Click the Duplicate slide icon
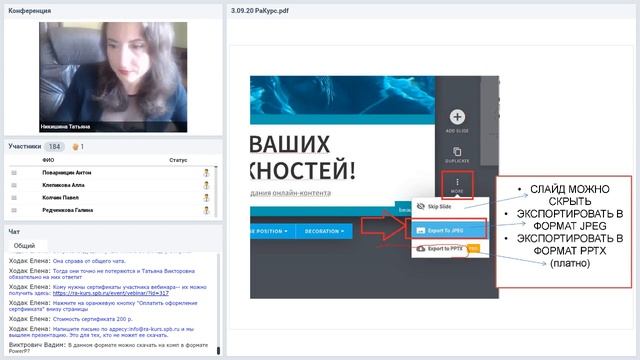The image size is (640, 360). click(x=457, y=152)
